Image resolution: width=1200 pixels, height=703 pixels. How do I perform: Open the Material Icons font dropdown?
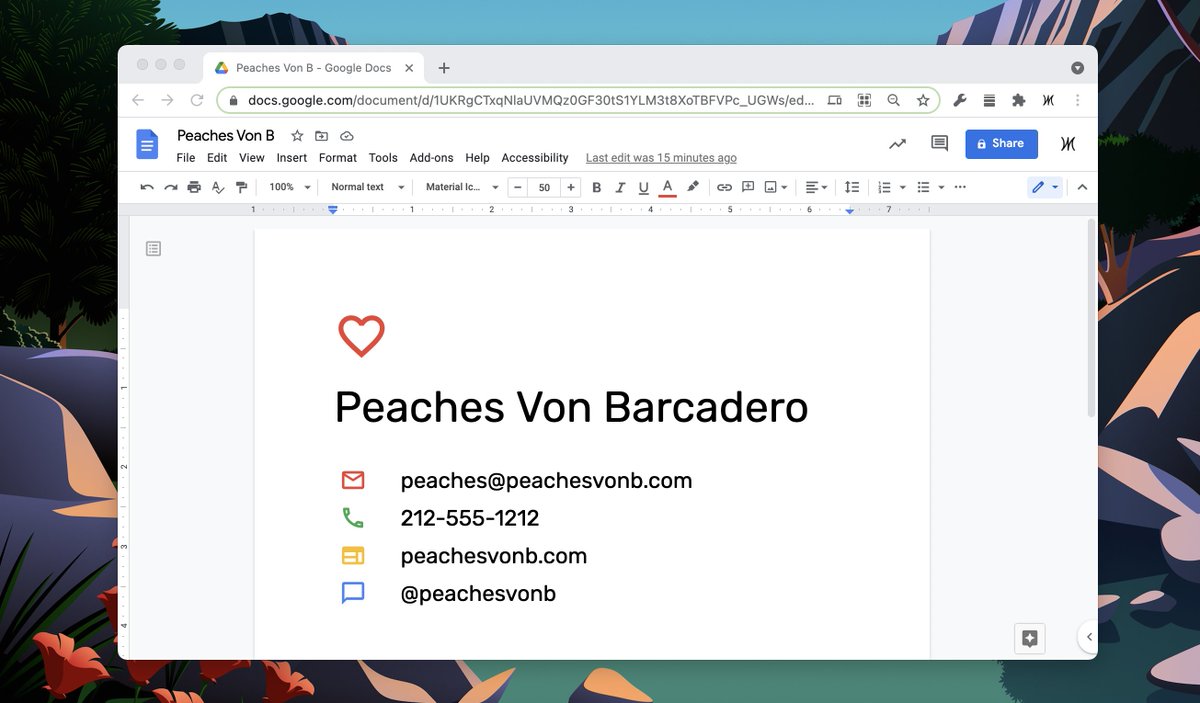(462, 187)
